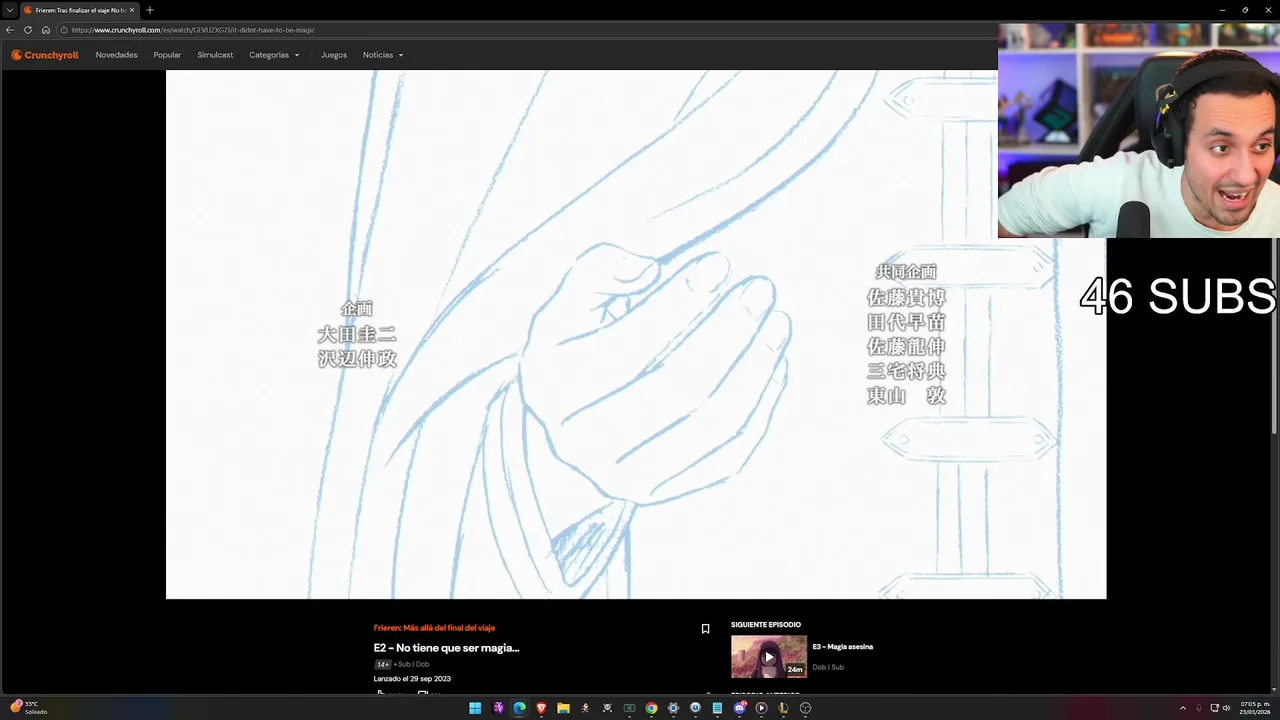This screenshot has width=1280, height=720.
Task: Open the Juegos page
Action: (334, 55)
